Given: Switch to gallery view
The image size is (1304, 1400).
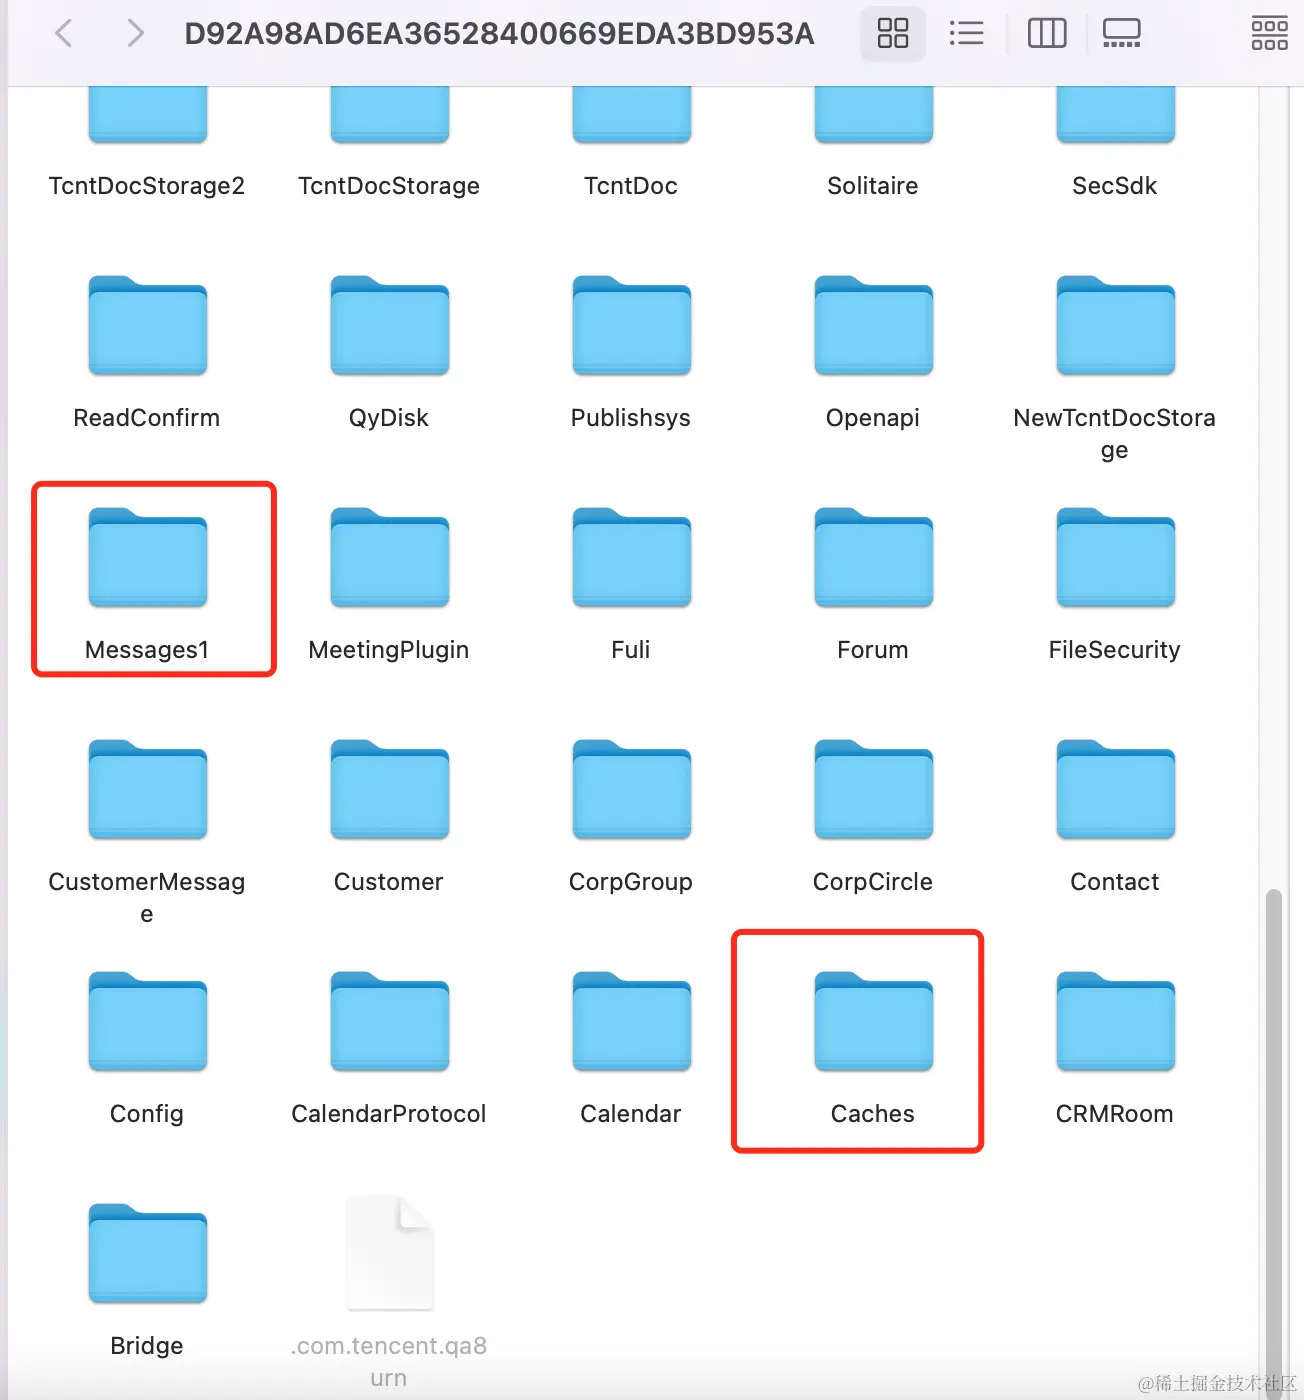Looking at the screenshot, I should (1121, 33).
